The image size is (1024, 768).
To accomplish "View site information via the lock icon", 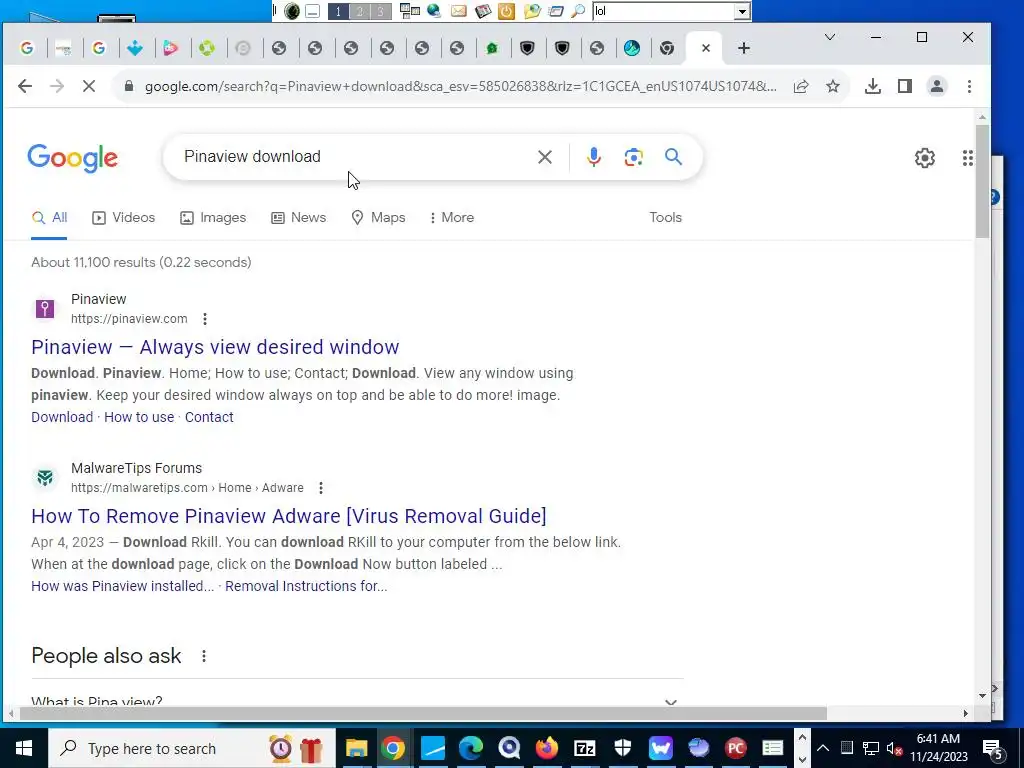I will pyautogui.click(x=129, y=86).
